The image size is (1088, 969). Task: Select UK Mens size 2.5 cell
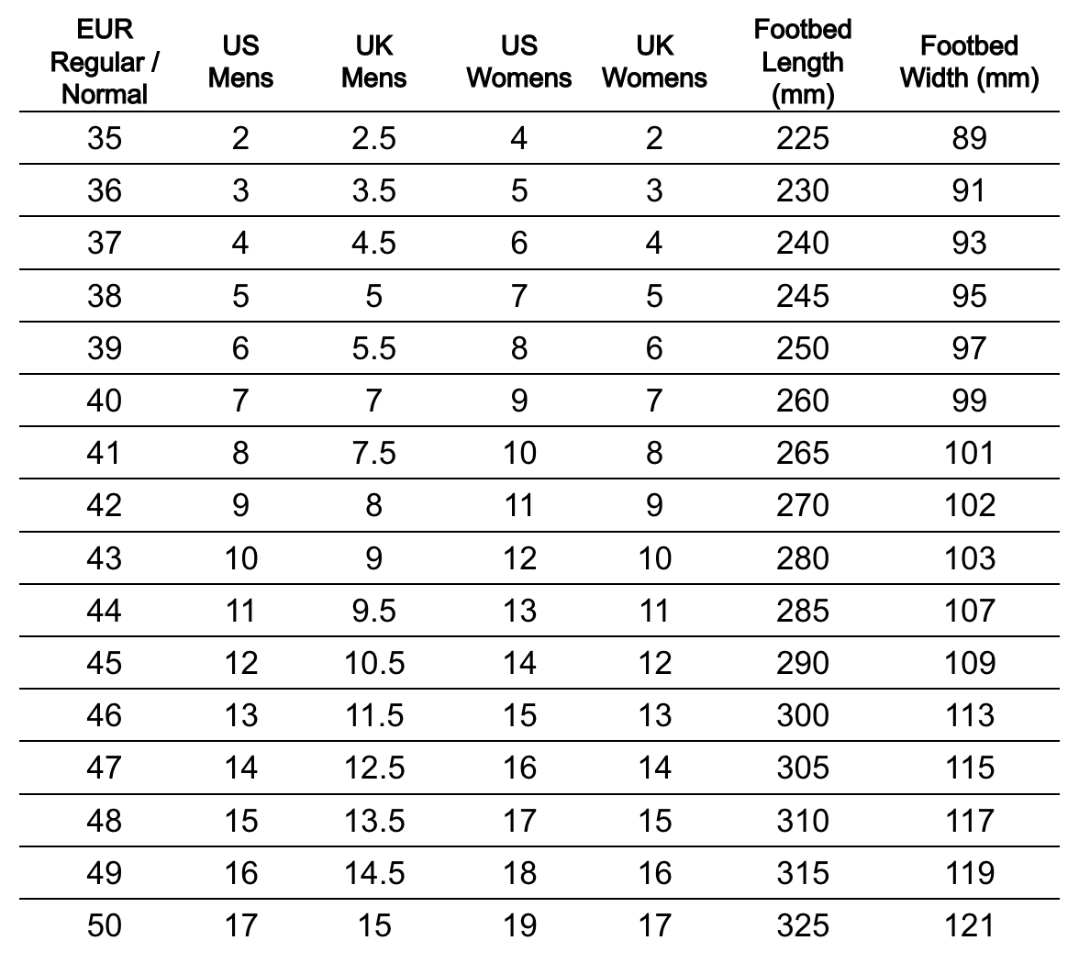coord(373,138)
